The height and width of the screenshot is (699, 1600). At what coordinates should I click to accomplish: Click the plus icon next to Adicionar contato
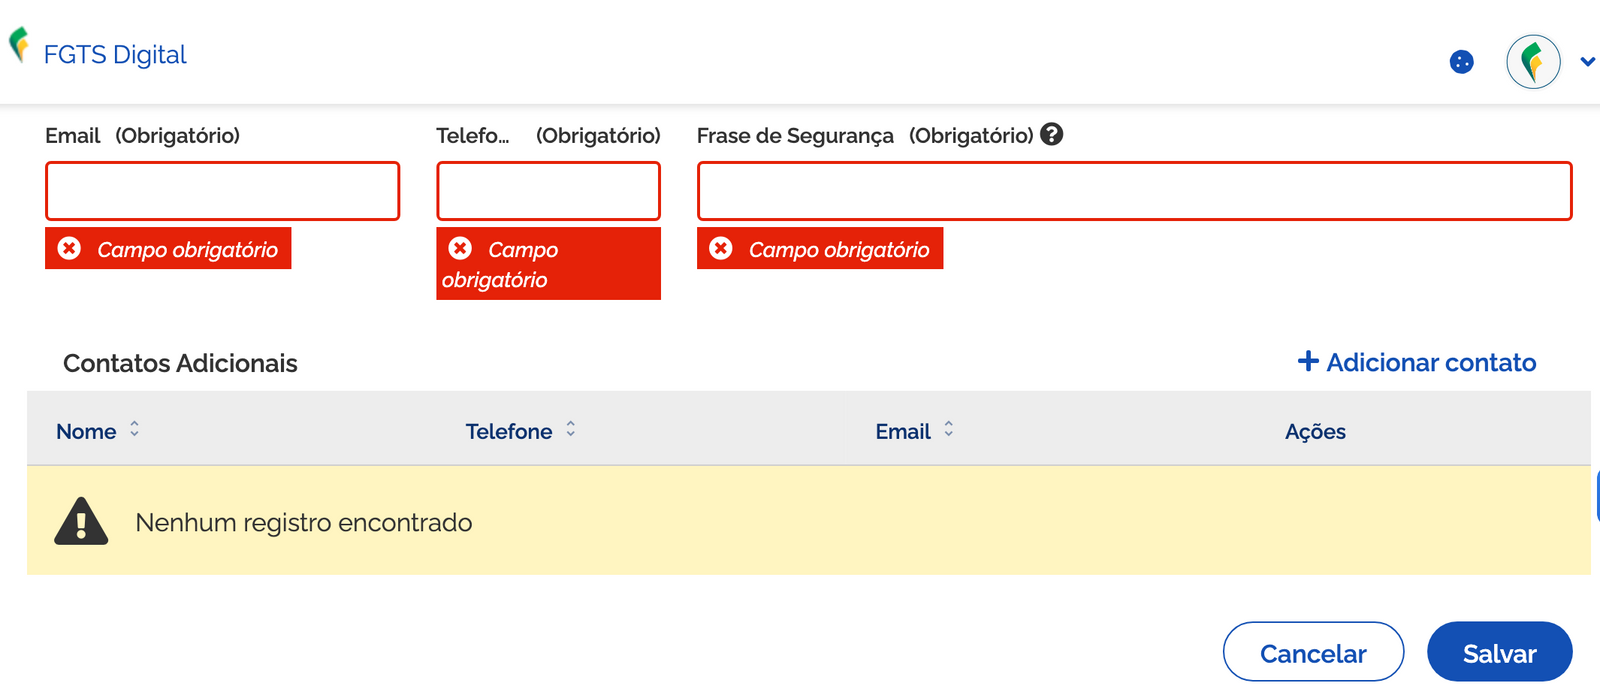1307,362
